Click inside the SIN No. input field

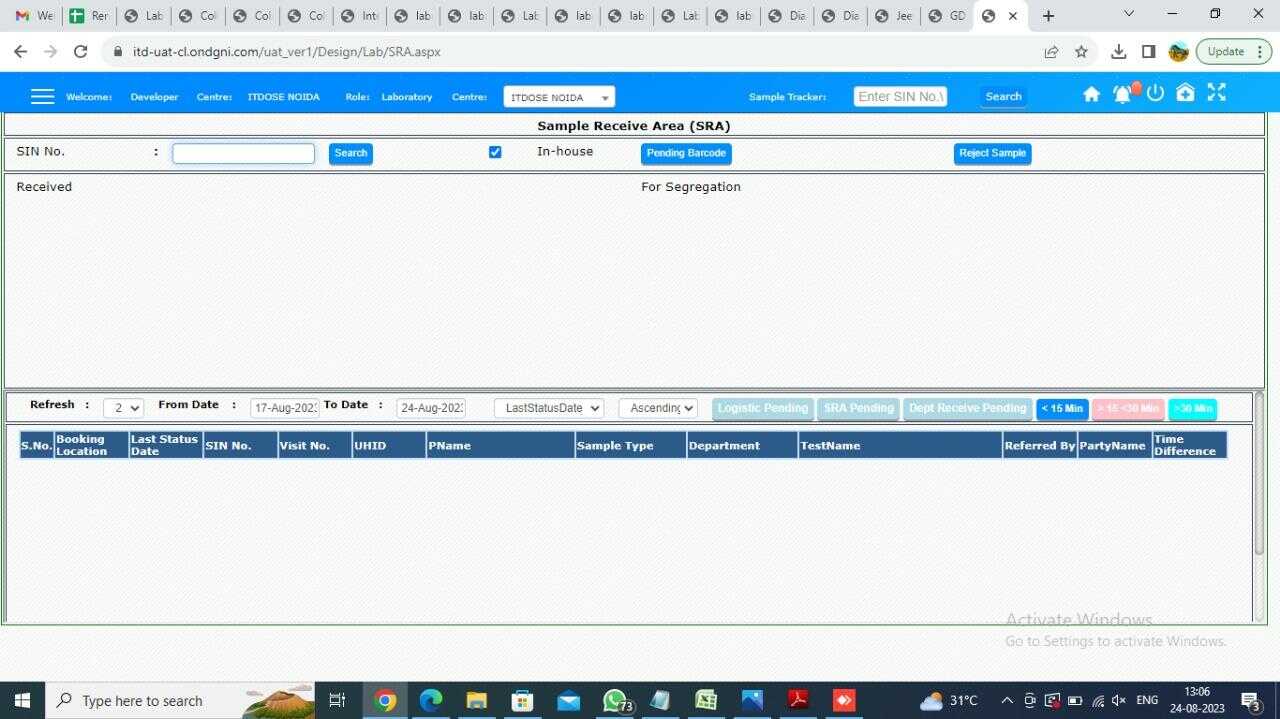coord(243,152)
